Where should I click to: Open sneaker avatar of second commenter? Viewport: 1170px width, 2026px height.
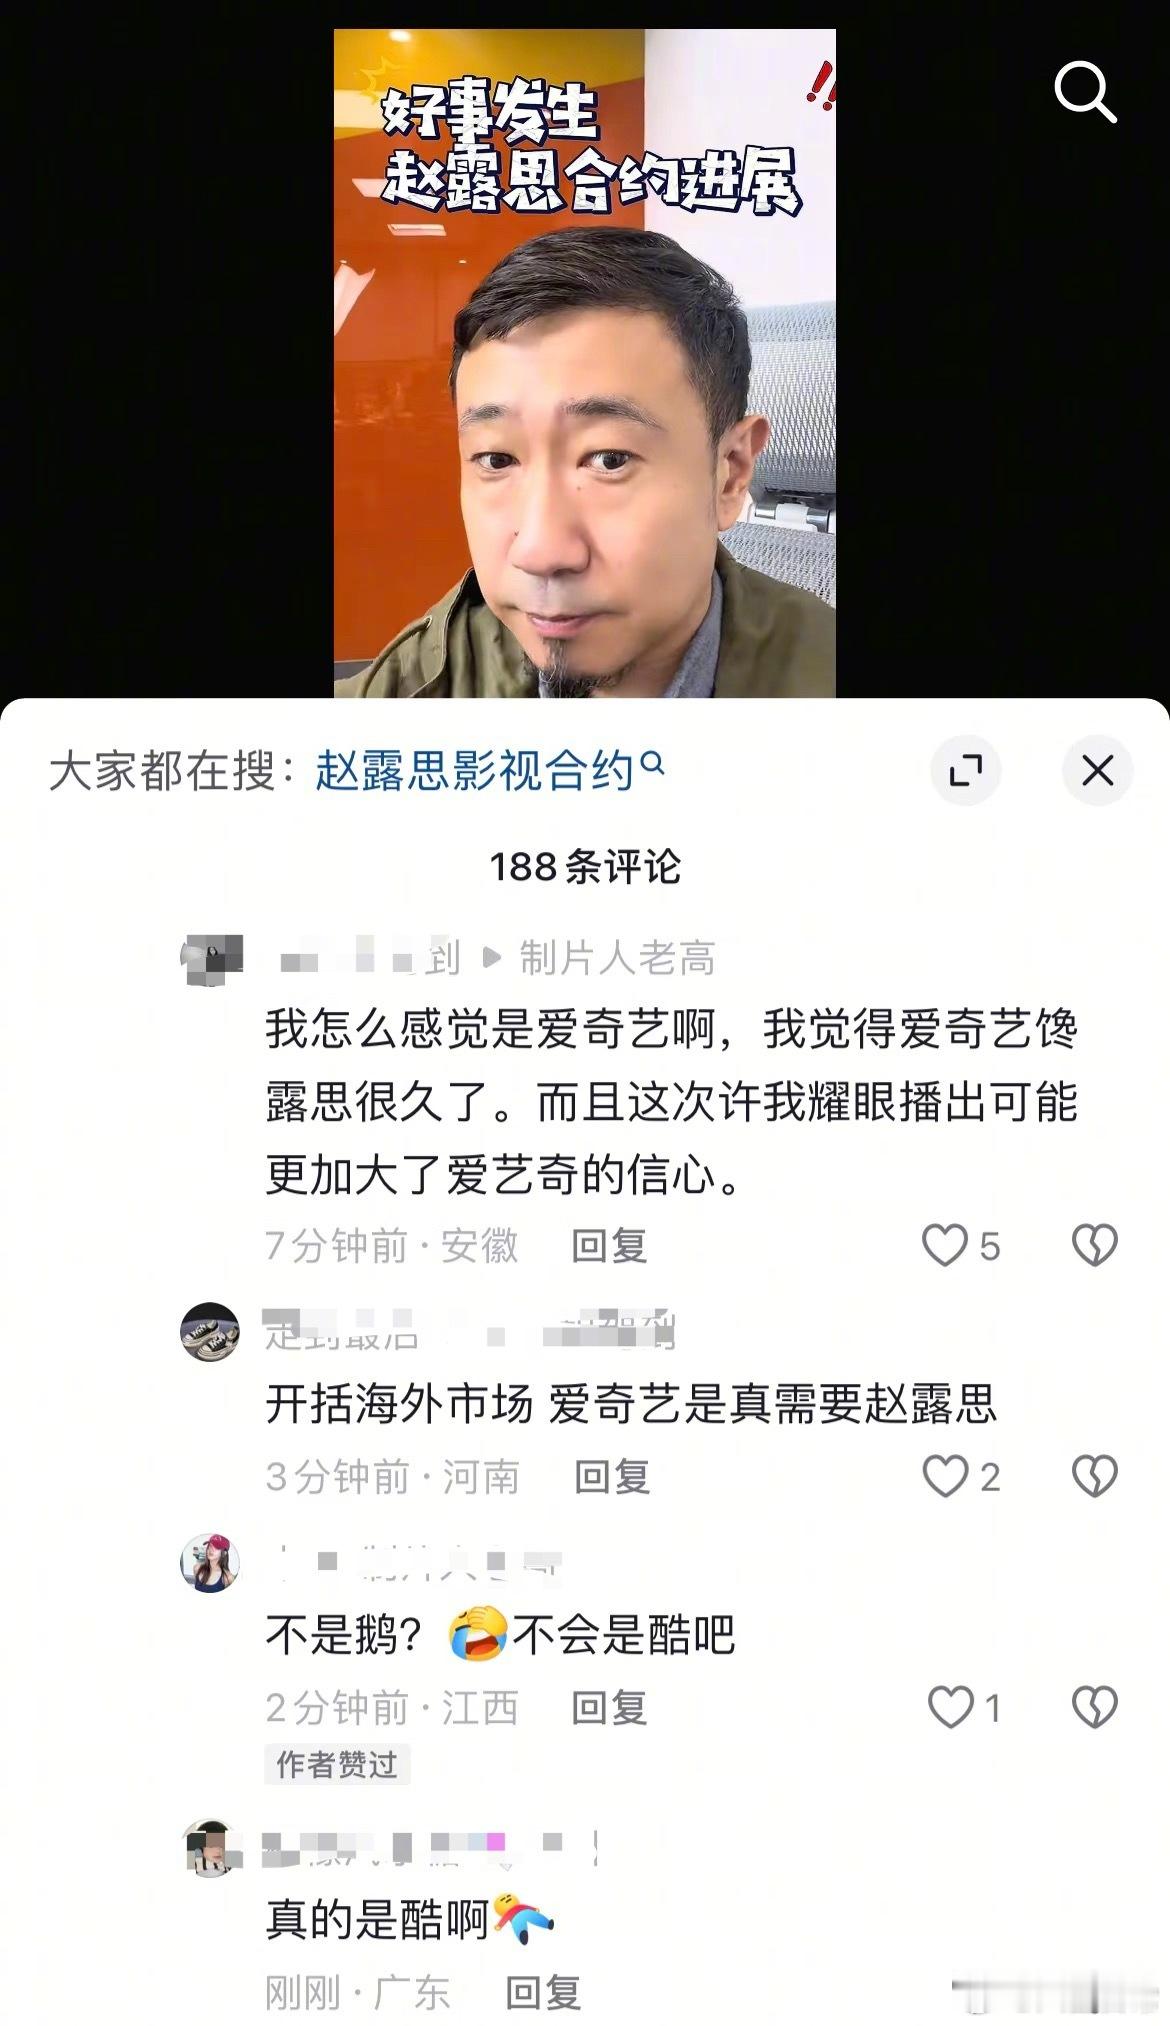coord(210,1332)
